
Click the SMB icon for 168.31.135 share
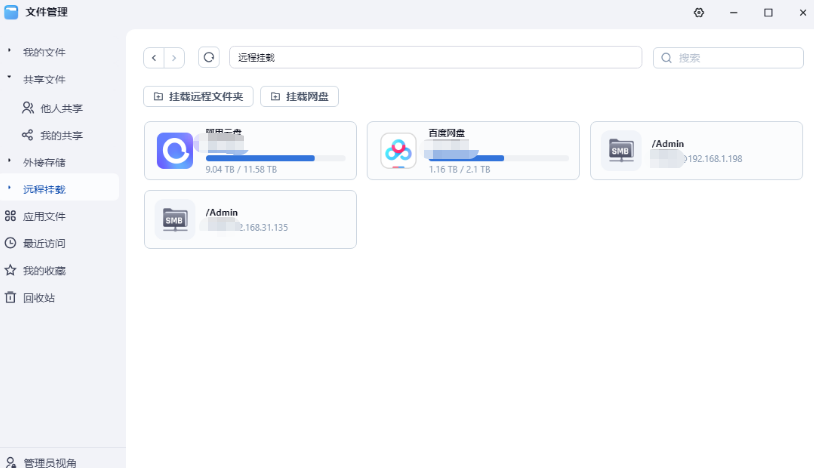pyautogui.click(x=175, y=219)
